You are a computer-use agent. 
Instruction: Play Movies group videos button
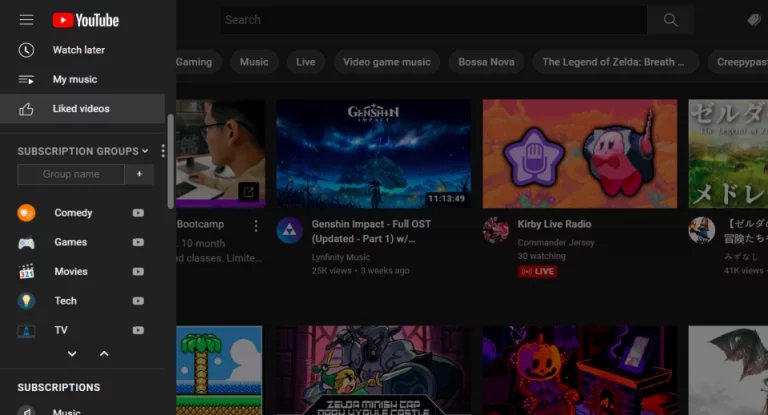(138, 271)
